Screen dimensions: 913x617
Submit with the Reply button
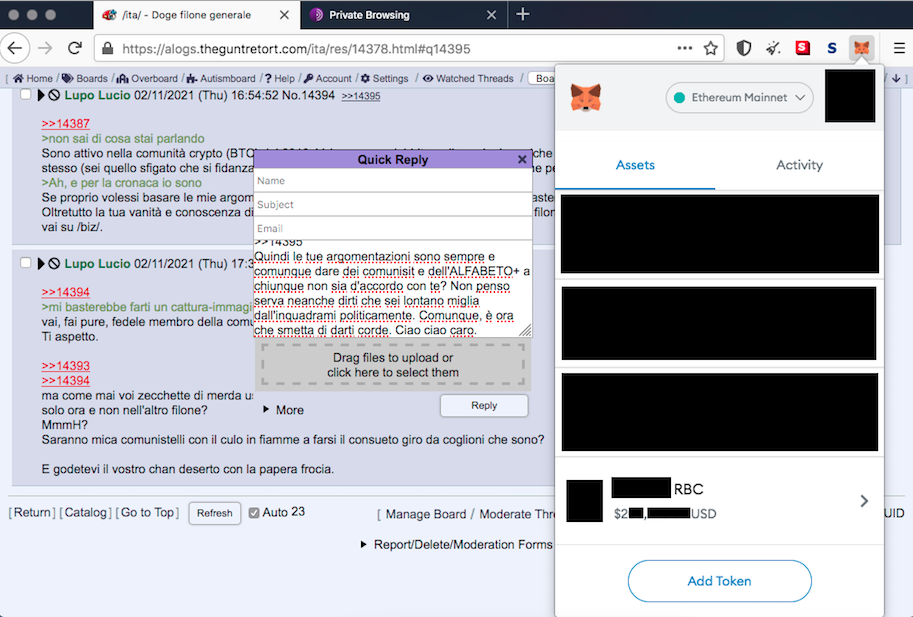pyautogui.click(x=484, y=405)
